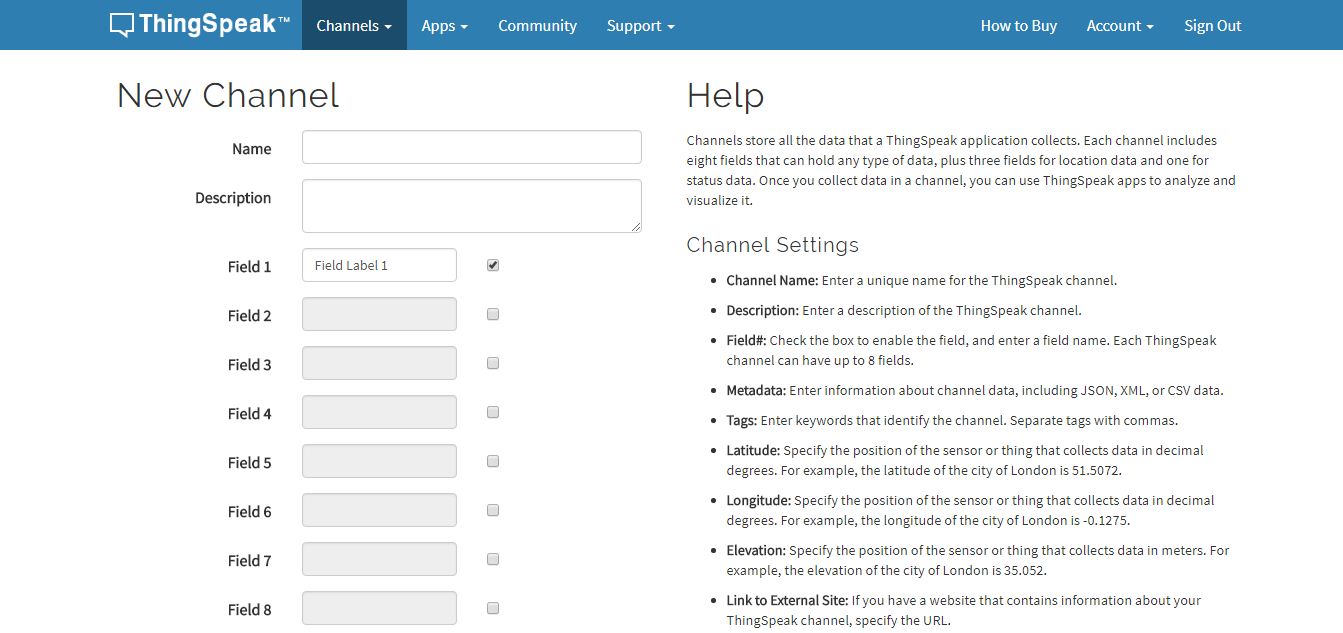Enable the Field 3 checkbox
Screen dimensions: 1343x633
pos(493,363)
